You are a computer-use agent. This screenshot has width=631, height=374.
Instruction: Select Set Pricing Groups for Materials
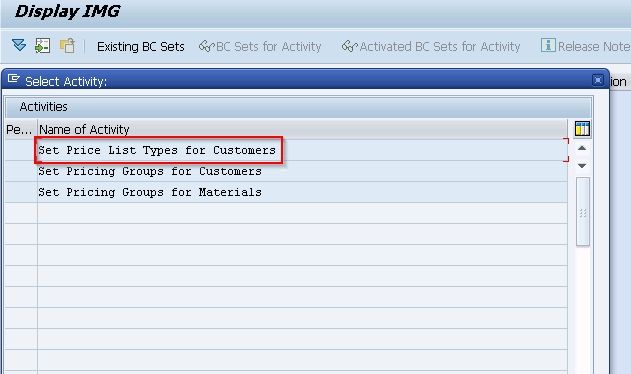(150, 192)
